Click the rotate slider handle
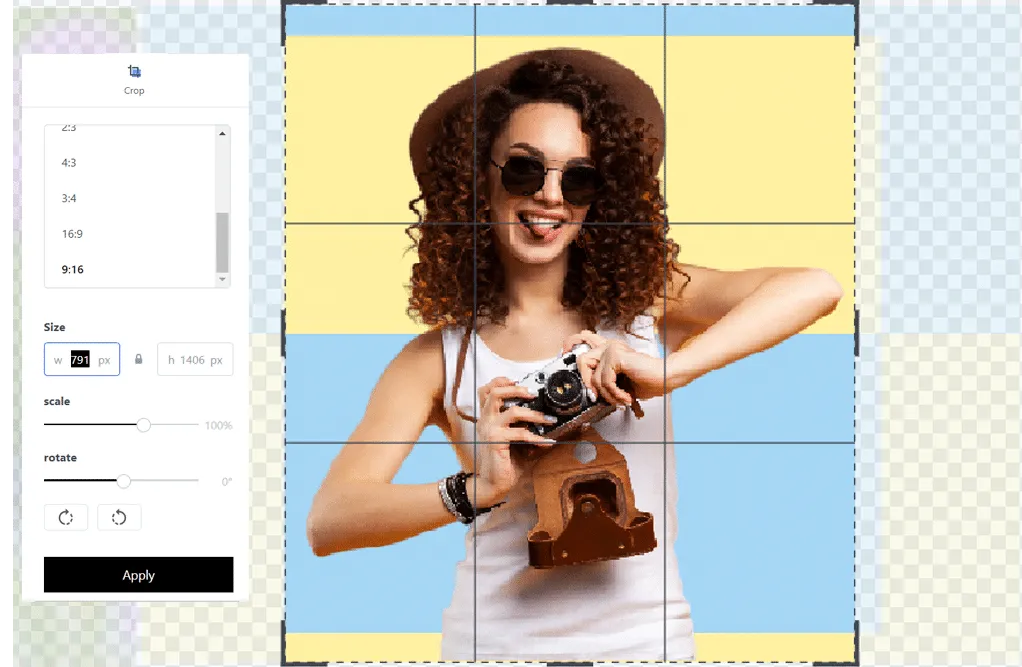Viewport: 1022px width, 667px height. (x=124, y=481)
